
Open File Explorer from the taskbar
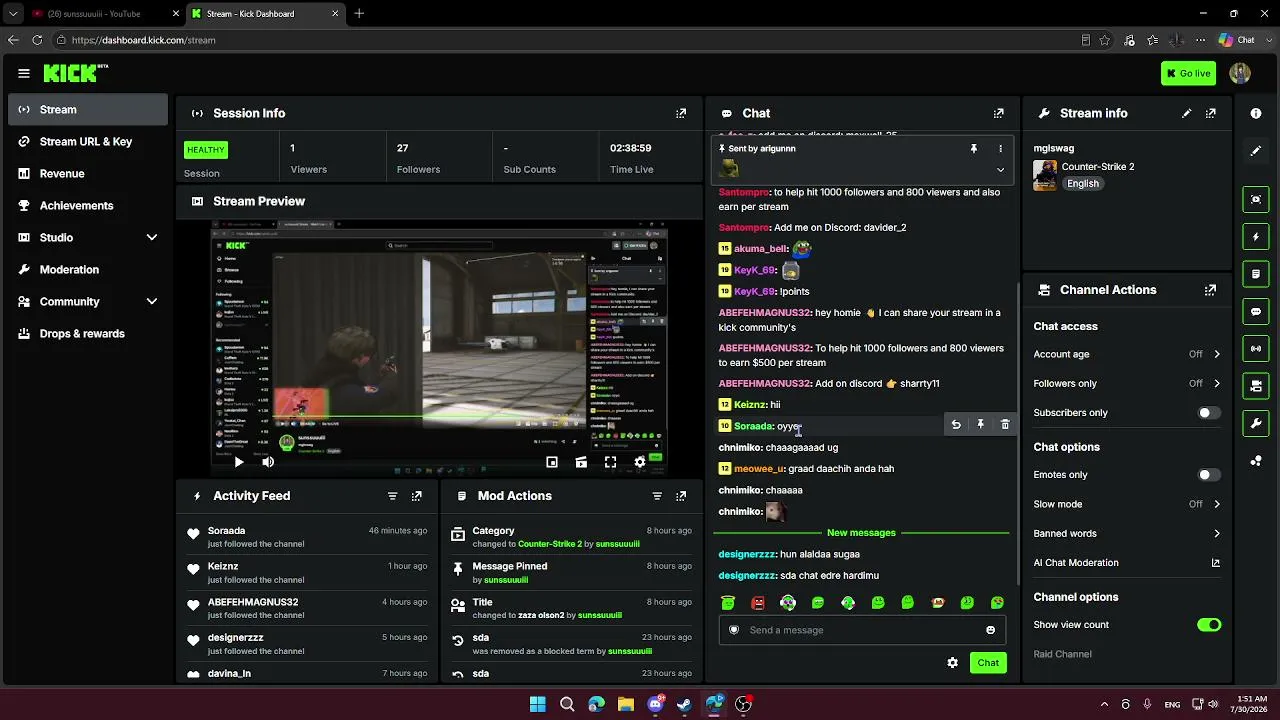(626, 704)
